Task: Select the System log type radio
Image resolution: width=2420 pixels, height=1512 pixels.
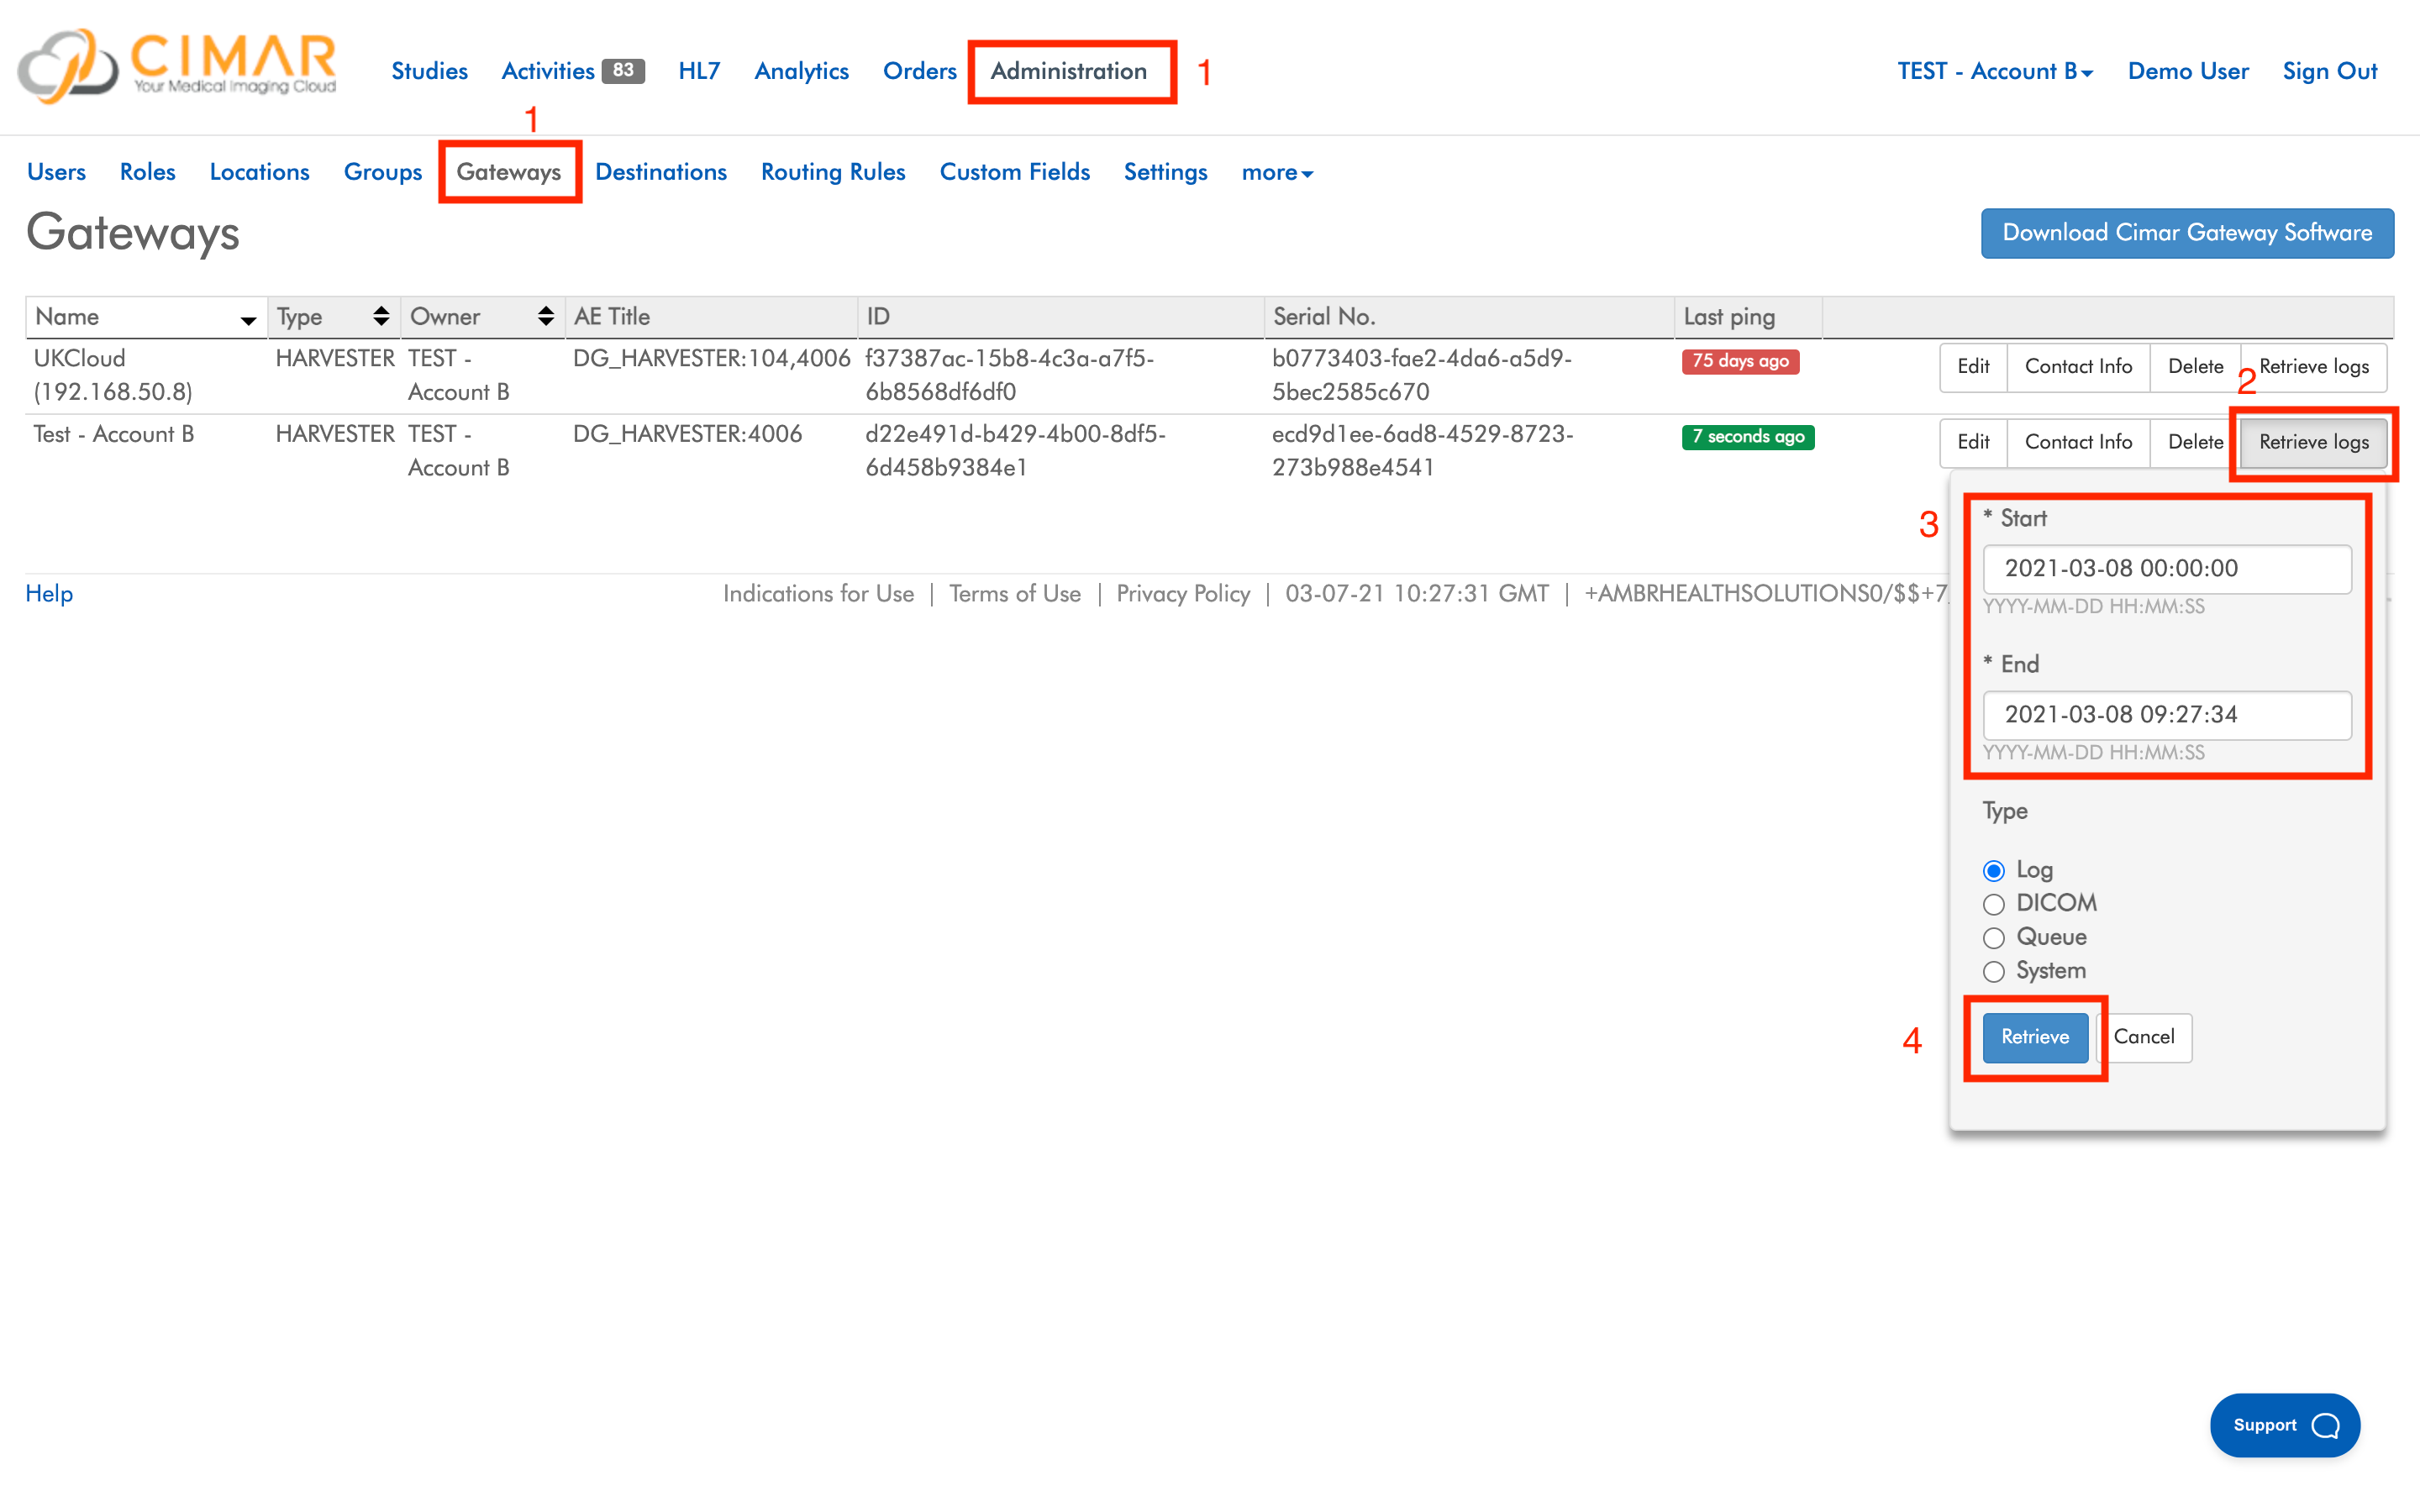Action: tap(1993, 971)
